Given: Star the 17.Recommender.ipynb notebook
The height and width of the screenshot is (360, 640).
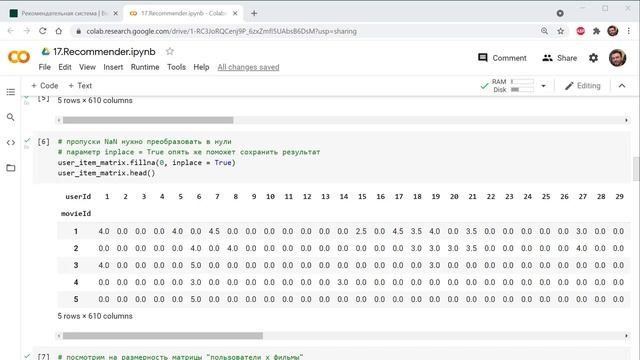Looking at the screenshot, I should click(x=170, y=51).
